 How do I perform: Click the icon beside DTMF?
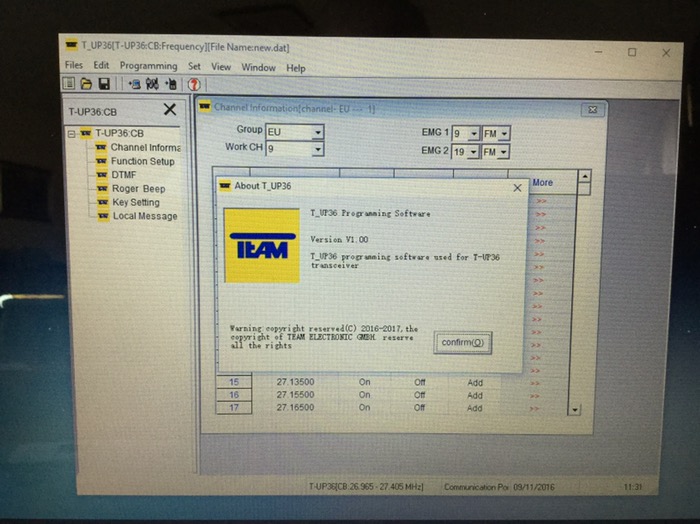click(x=102, y=175)
